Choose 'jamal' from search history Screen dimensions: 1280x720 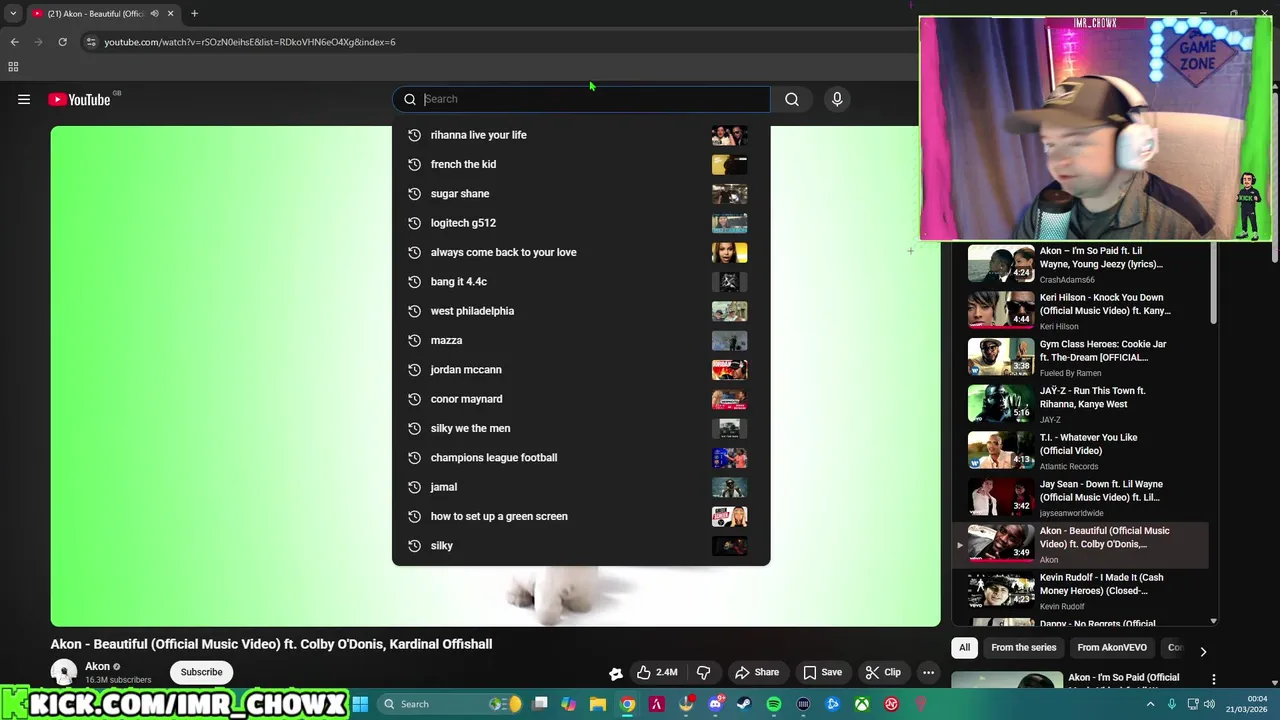tap(581, 487)
